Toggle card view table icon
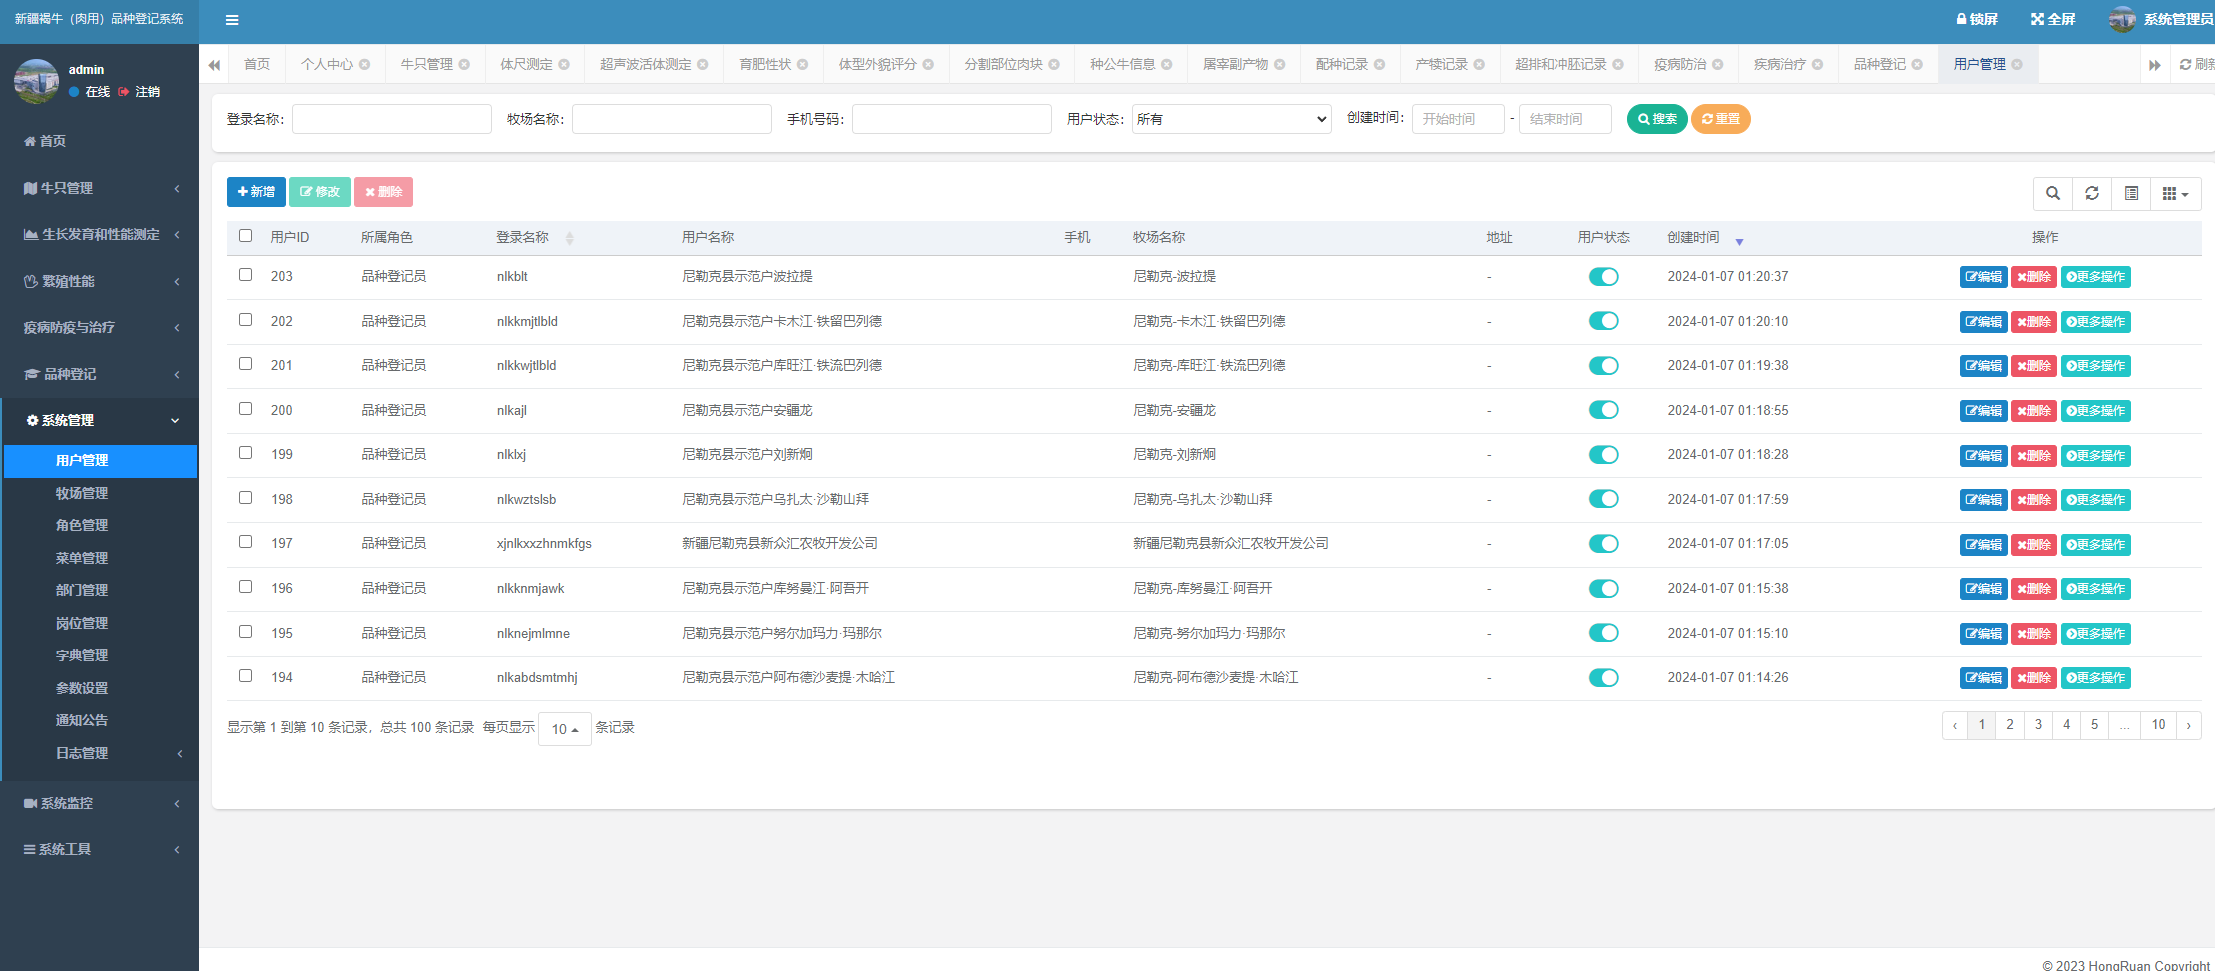Screen dimensions: 2215x971 pyautogui.click(x=2131, y=193)
